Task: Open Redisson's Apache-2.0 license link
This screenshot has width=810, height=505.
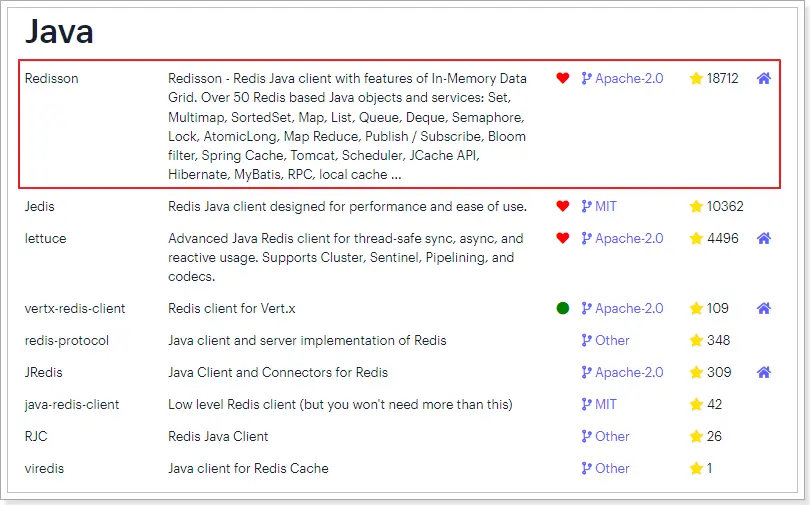Action: click(622, 78)
